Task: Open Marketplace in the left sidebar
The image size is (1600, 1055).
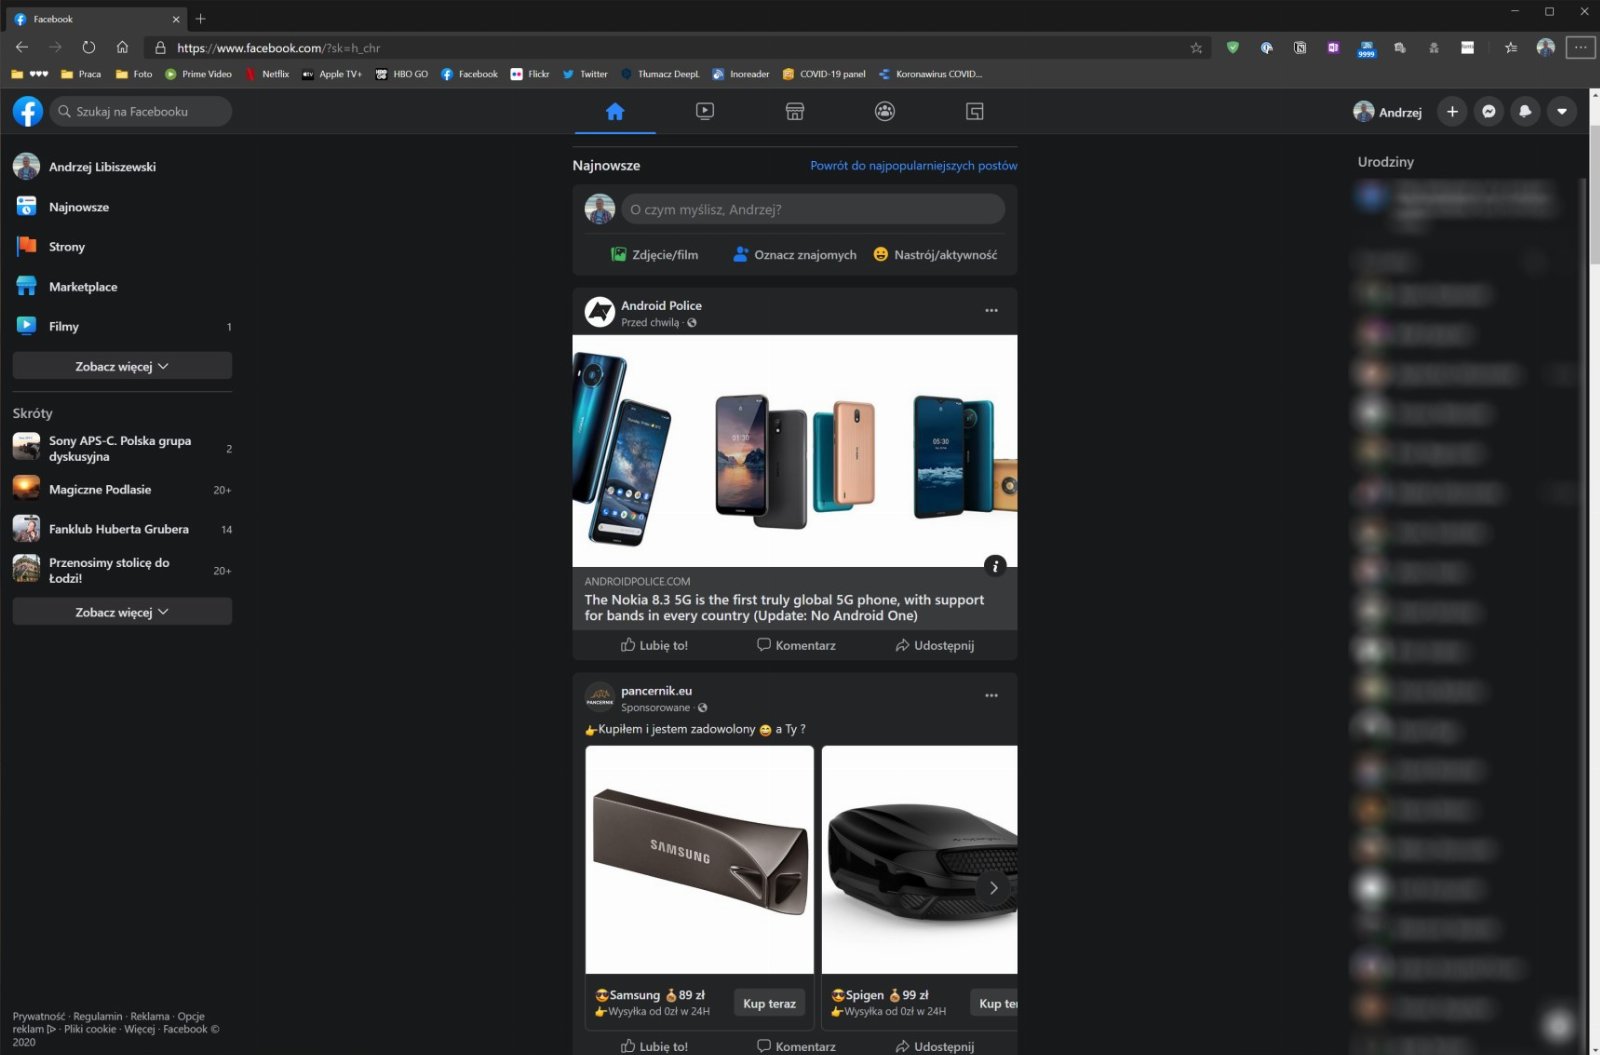Action: (122, 287)
